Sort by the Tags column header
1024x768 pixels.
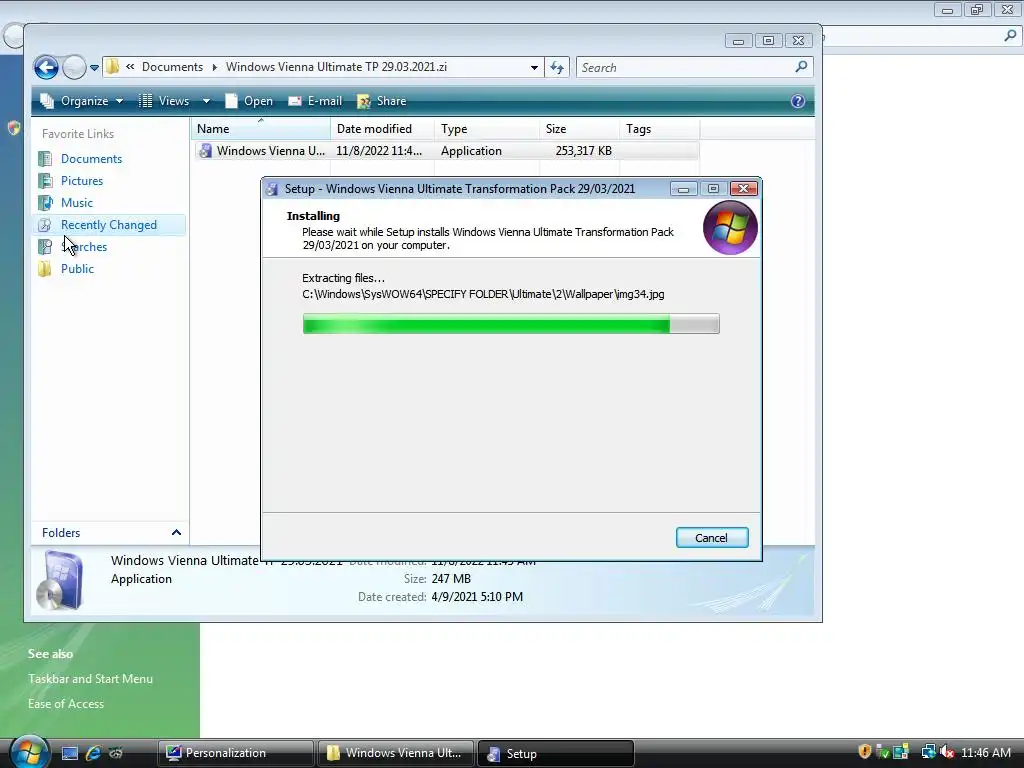[x=660, y=129]
